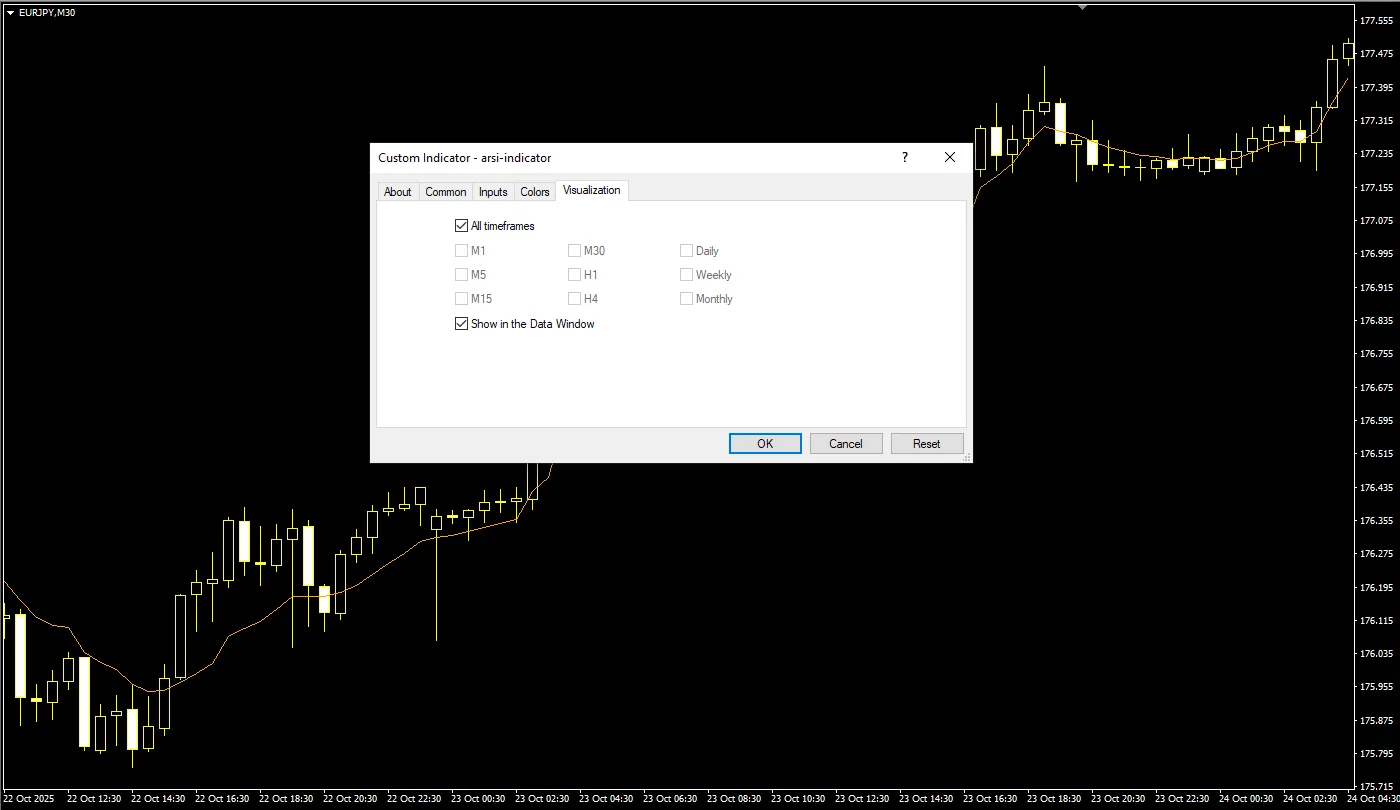1400x810 pixels.
Task: Switch to the About tab
Action: (x=398, y=192)
